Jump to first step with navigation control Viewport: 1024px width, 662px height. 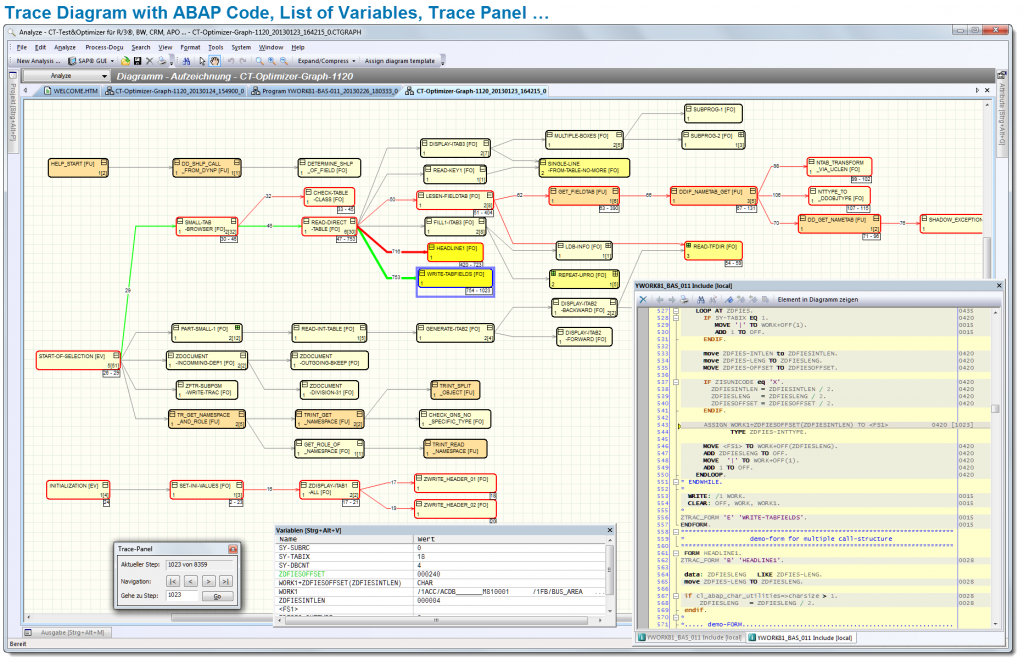pos(173,581)
